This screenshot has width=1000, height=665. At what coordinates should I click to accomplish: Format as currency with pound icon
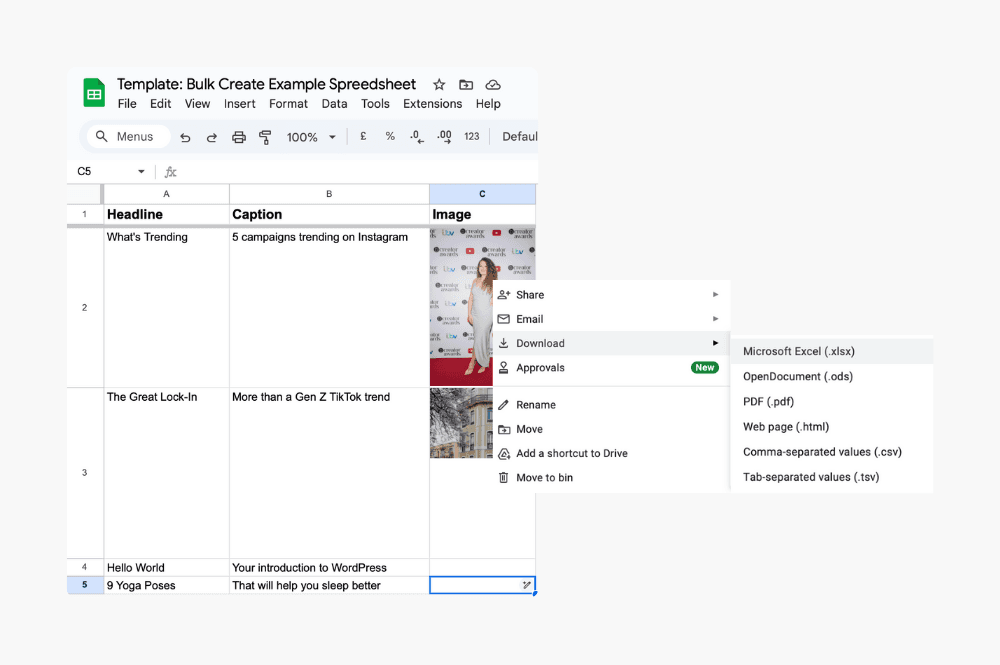point(362,137)
